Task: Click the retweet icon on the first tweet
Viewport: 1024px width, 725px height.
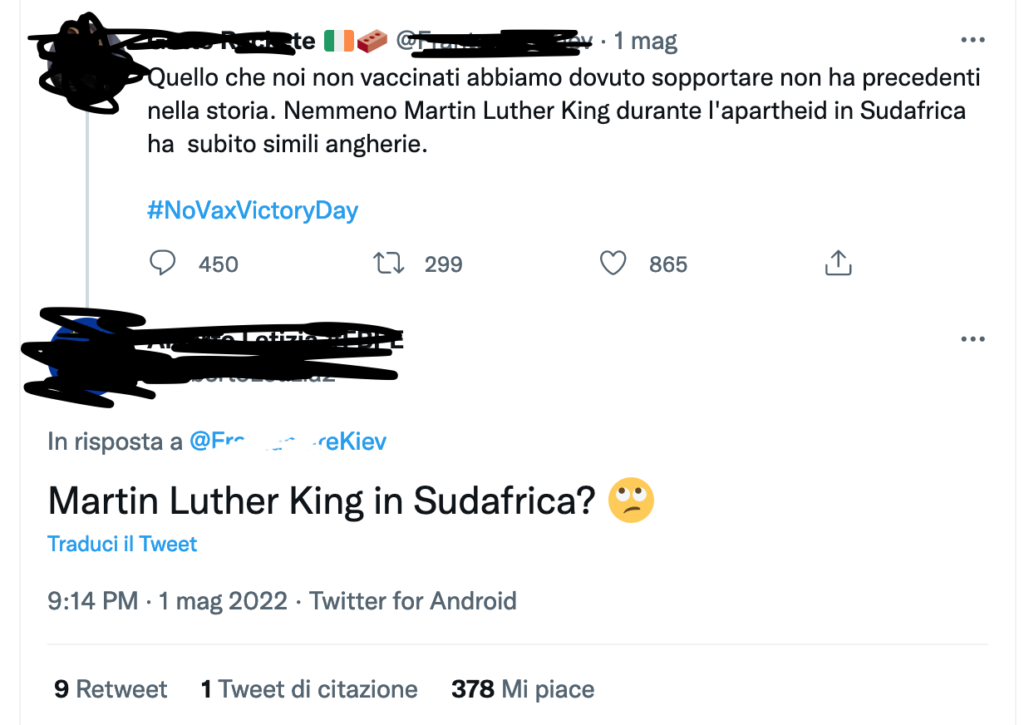Action: pos(388,263)
